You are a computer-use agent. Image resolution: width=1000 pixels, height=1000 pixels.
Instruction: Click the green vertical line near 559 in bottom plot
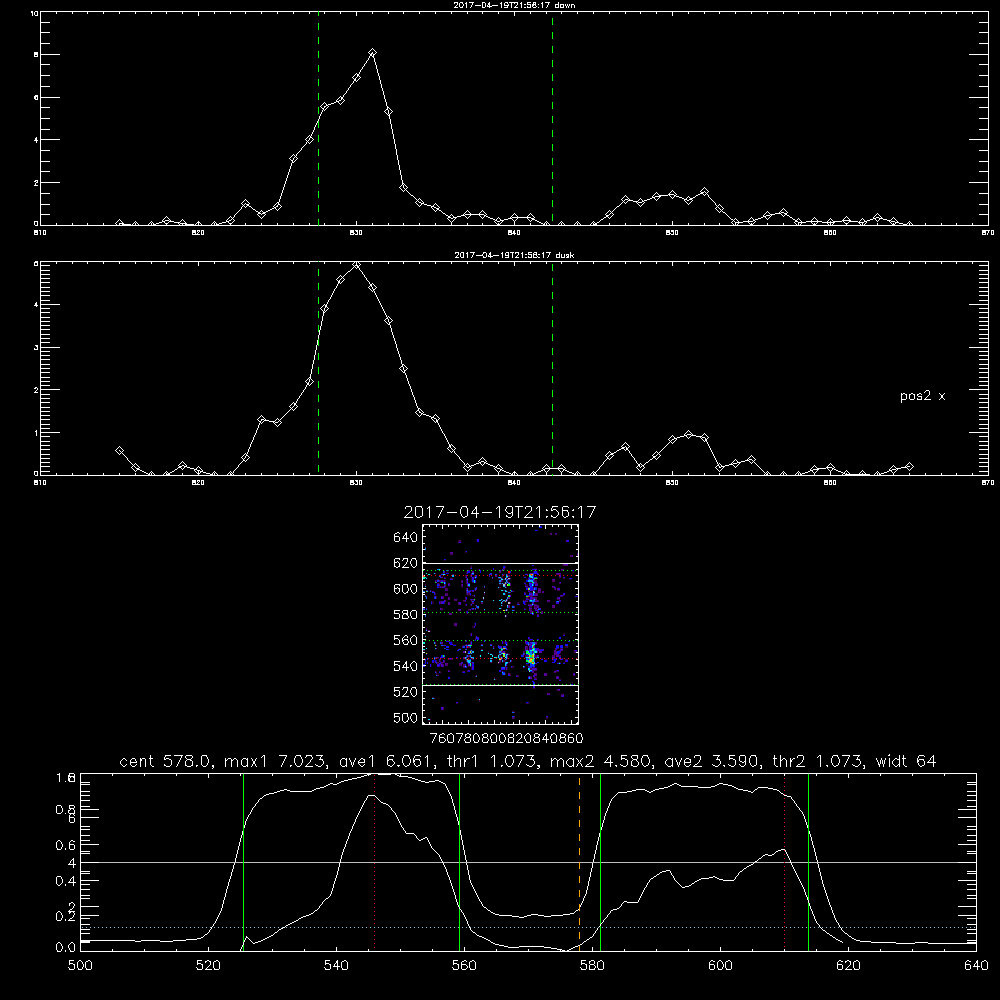coord(459,861)
